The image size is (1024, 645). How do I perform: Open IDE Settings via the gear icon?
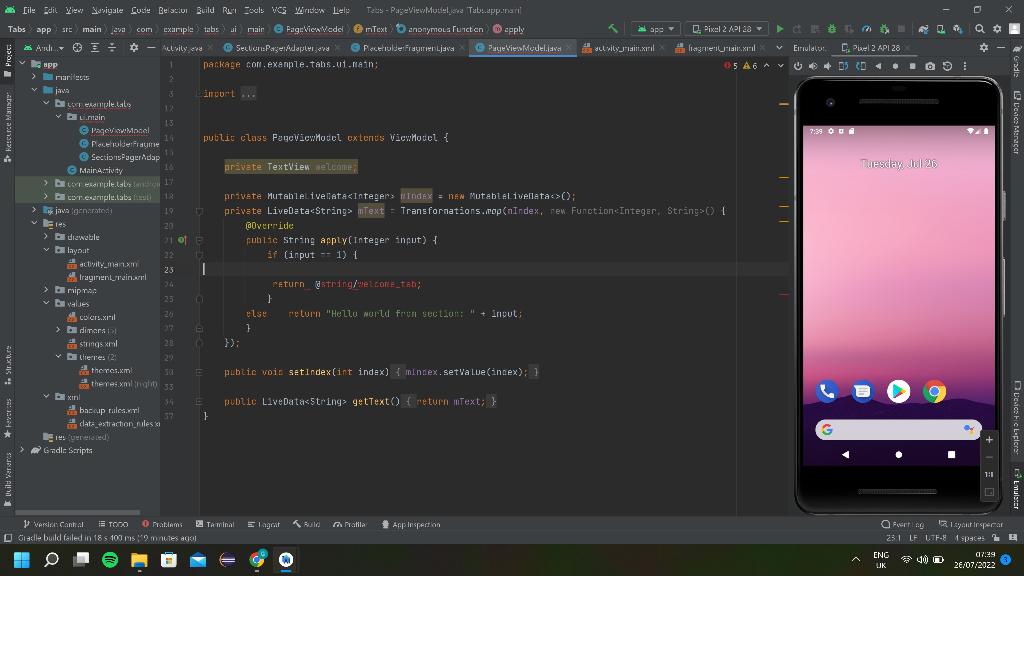click(997, 28)
